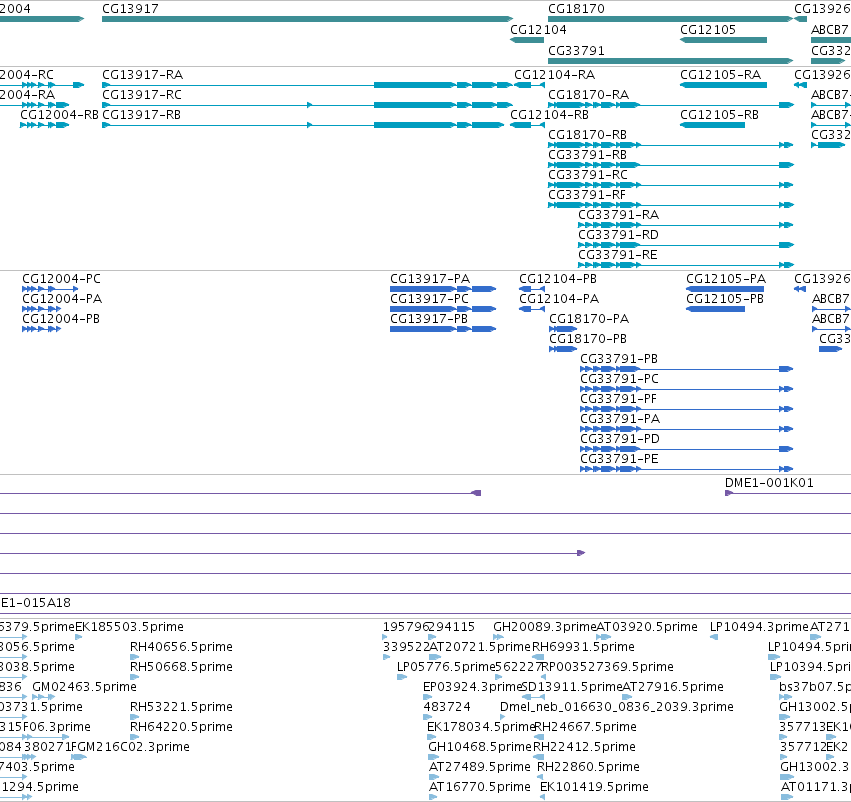Click protein label CG12105-PA

click(x=726, y=278)
